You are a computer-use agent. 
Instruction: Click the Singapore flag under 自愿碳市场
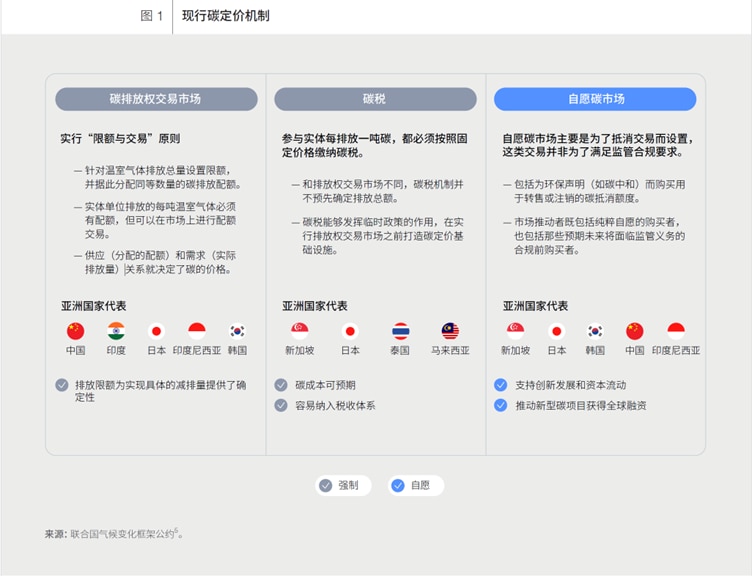(x=516, y=331)
